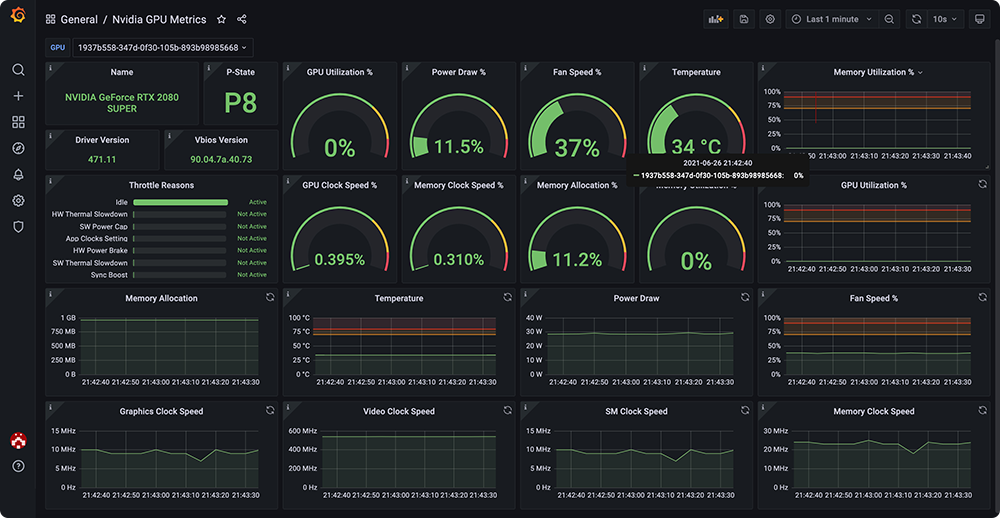Open the Help question mark icon
The height and width of the screenshot is (518, 1000).
(18, 466)
